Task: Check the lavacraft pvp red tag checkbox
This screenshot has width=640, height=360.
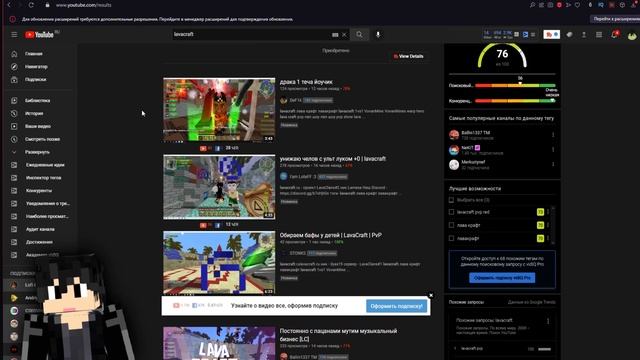Action: pos(451,212)
